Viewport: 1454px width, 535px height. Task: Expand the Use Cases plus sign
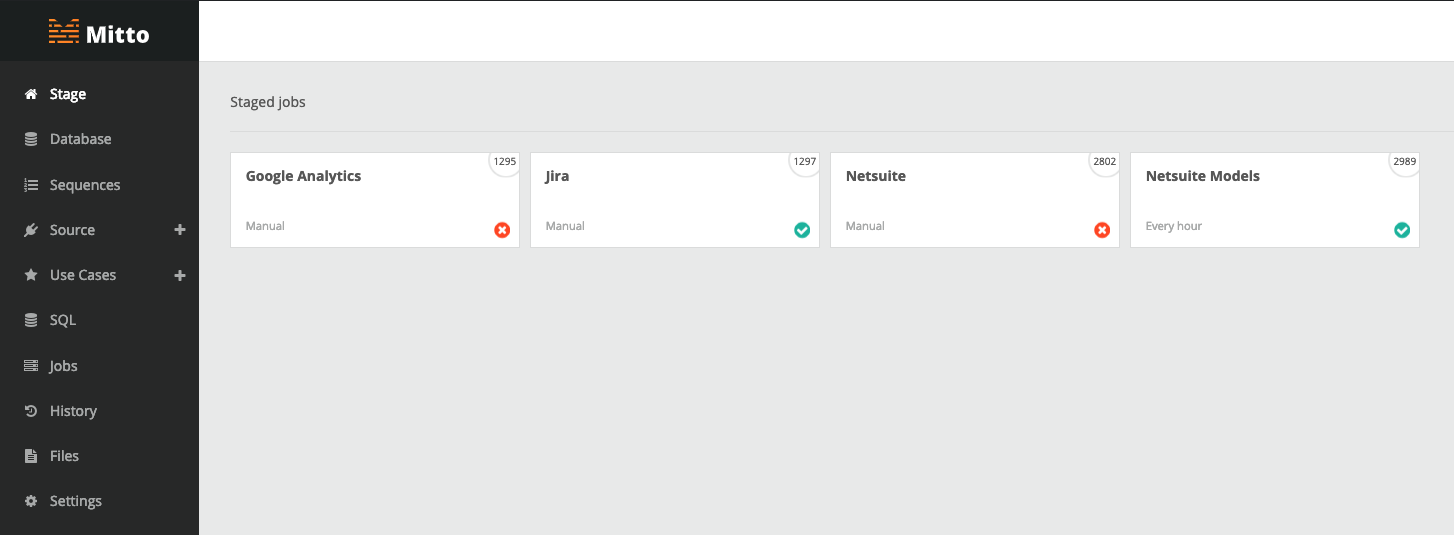pos(180,275)
